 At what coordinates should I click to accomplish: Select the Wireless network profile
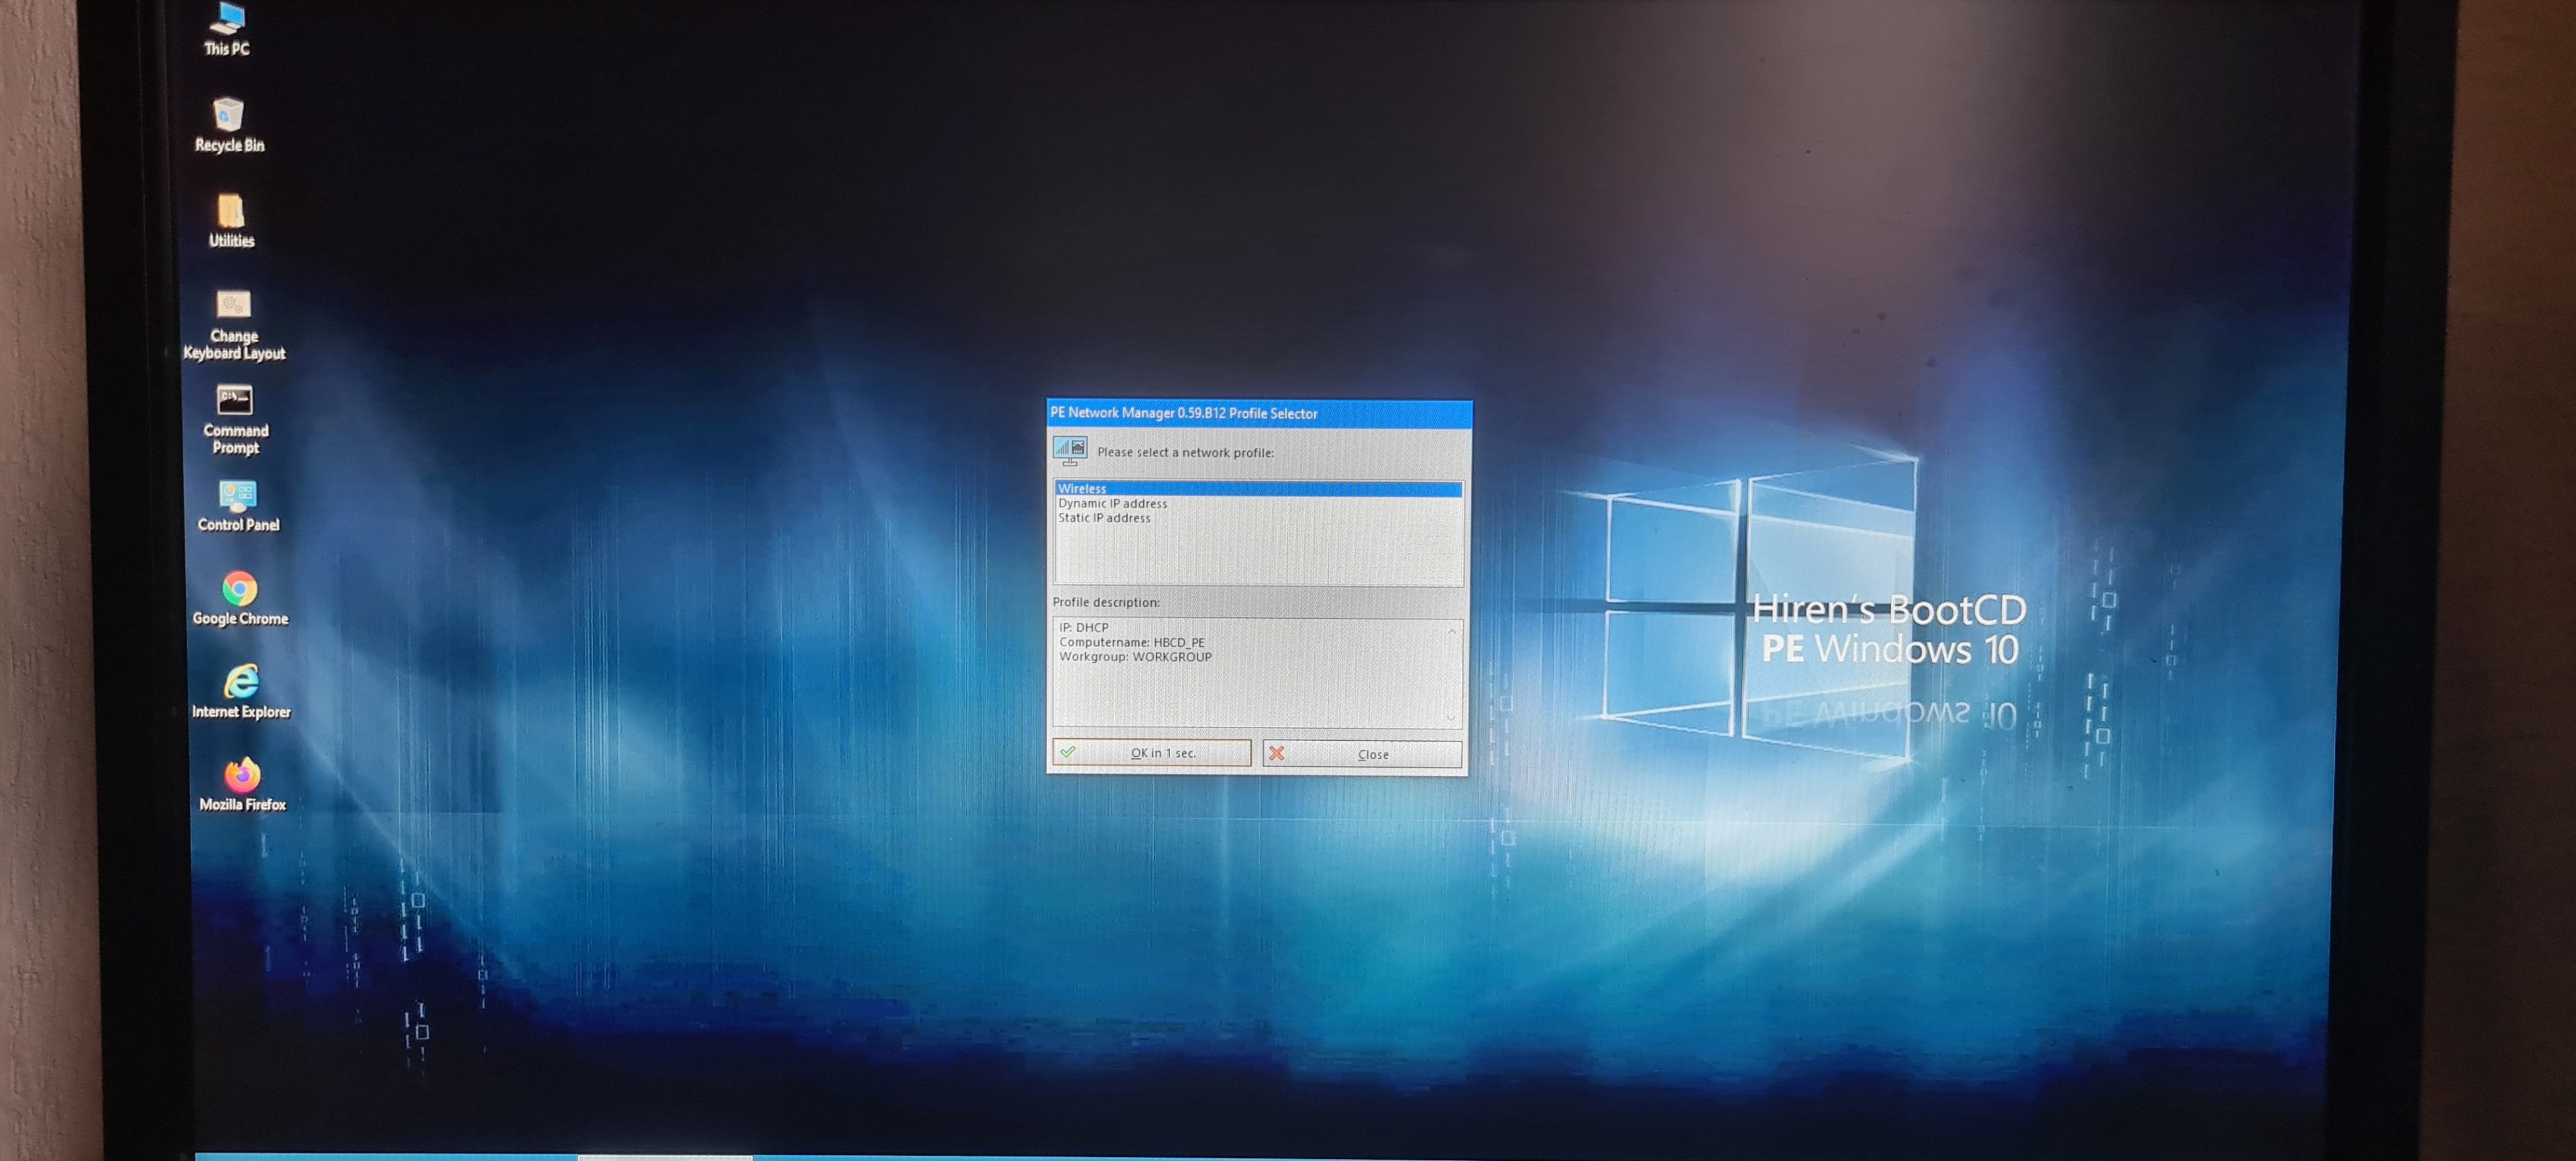pos(1258,489)
